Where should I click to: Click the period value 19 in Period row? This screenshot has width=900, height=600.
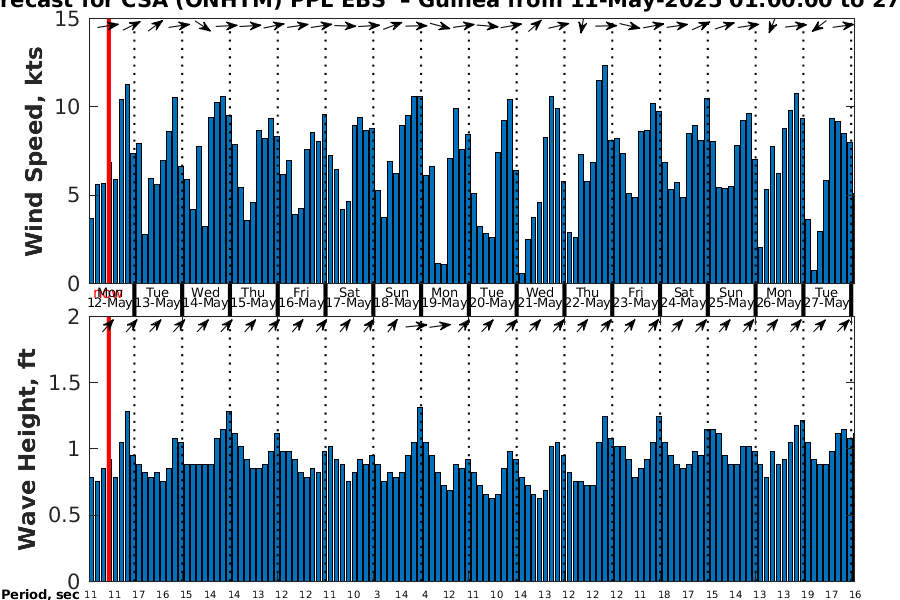tap(808, 595)
